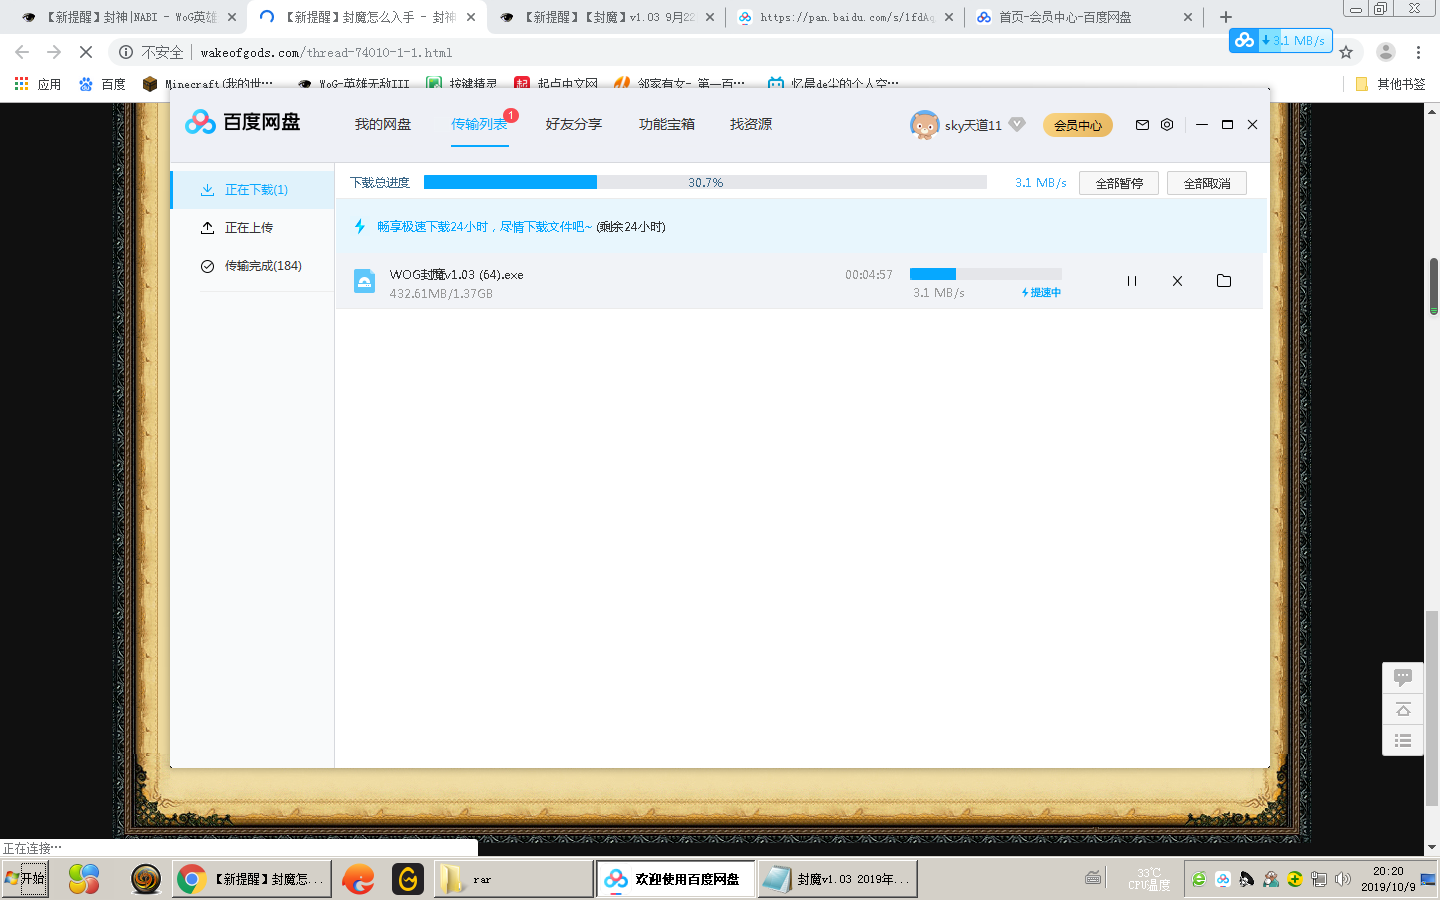Click the page list floating button
The image size is (1440, 900).
click(1403, 740)
